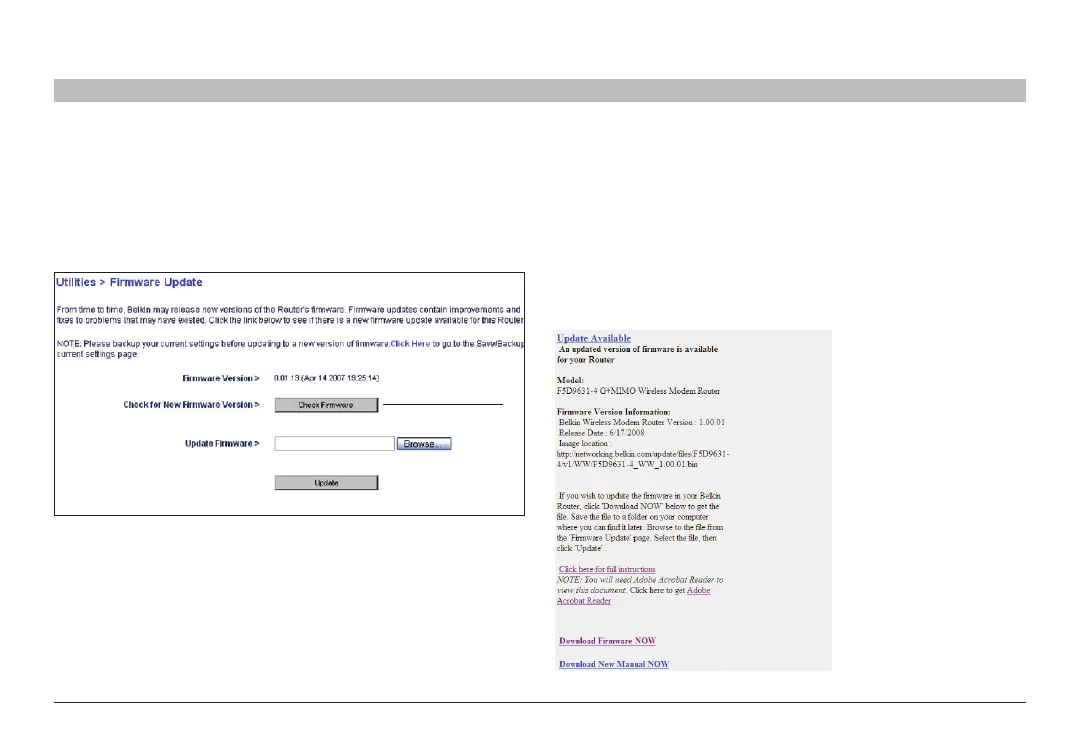The width and height of the screenshot is (1080, 756).
Task: Select model text 'F5D9631-4 G+MIMO Wireless Modem Router'
Action: click(x=638, y=391)
